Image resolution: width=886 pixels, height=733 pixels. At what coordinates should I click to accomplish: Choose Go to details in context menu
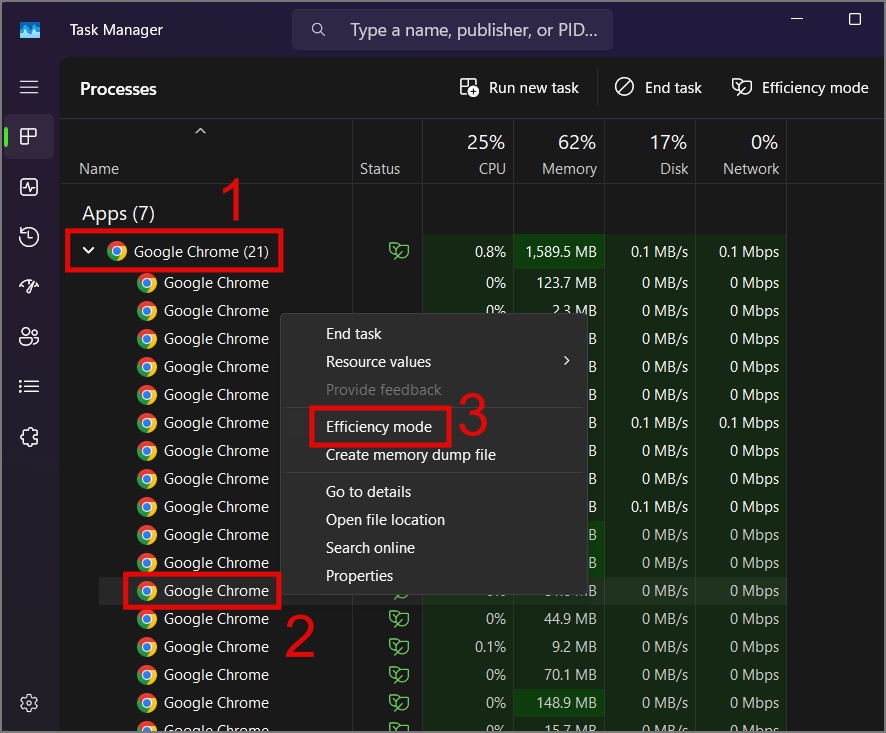point(368,492)
